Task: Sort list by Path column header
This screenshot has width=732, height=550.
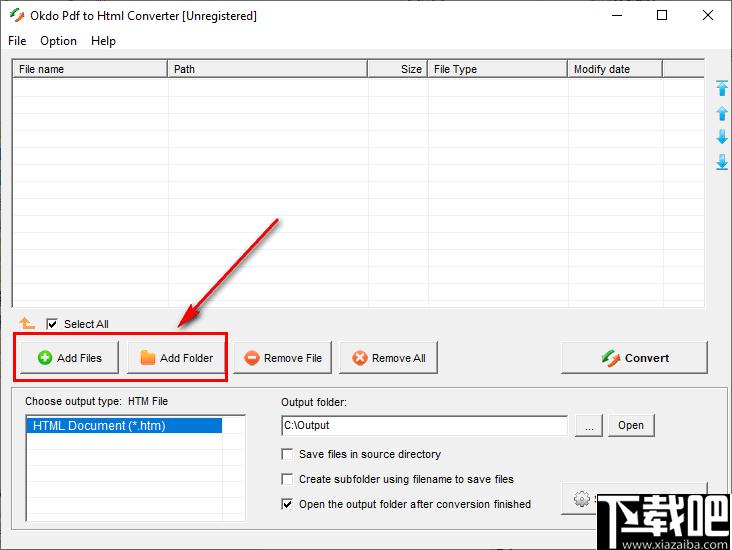Action: pos(267,69)
